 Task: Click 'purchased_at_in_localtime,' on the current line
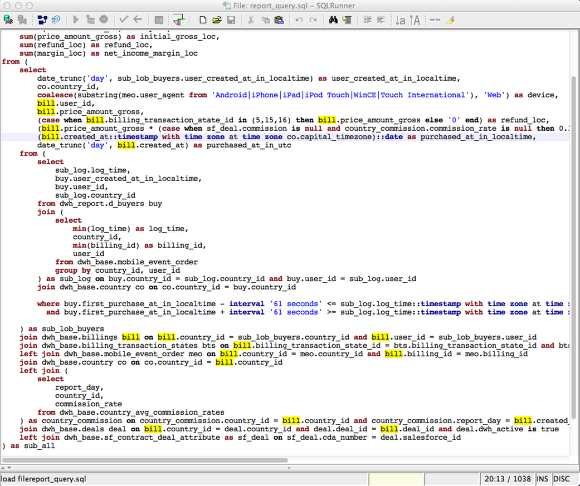(x=478, y=137)
